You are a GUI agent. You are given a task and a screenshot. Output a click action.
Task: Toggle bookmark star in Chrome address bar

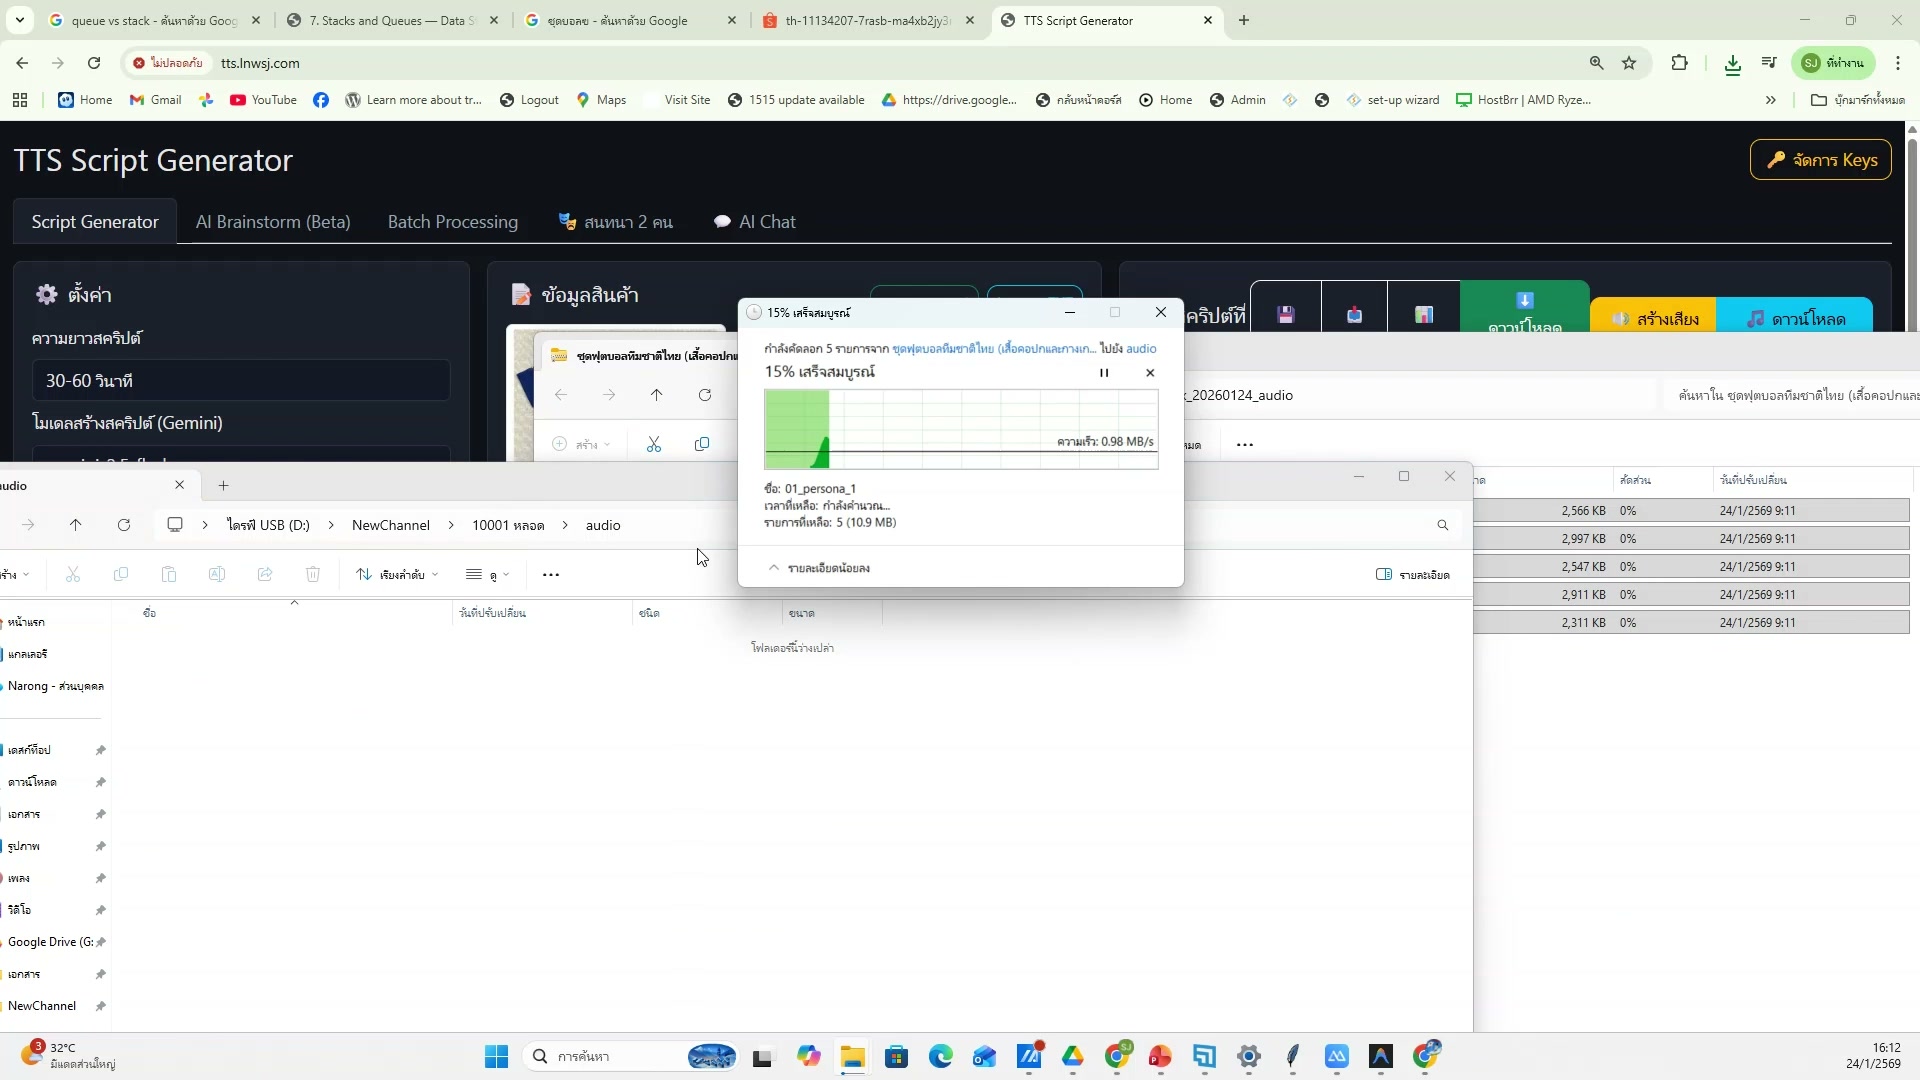(1630, 63)
